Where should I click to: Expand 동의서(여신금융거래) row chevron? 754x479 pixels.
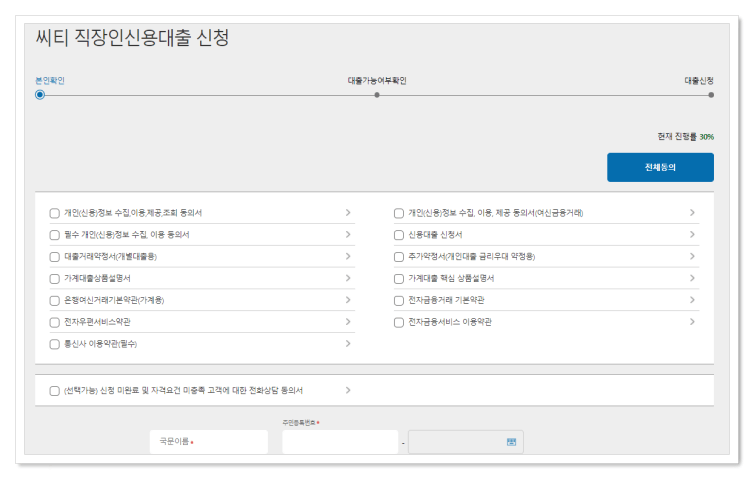692,213
